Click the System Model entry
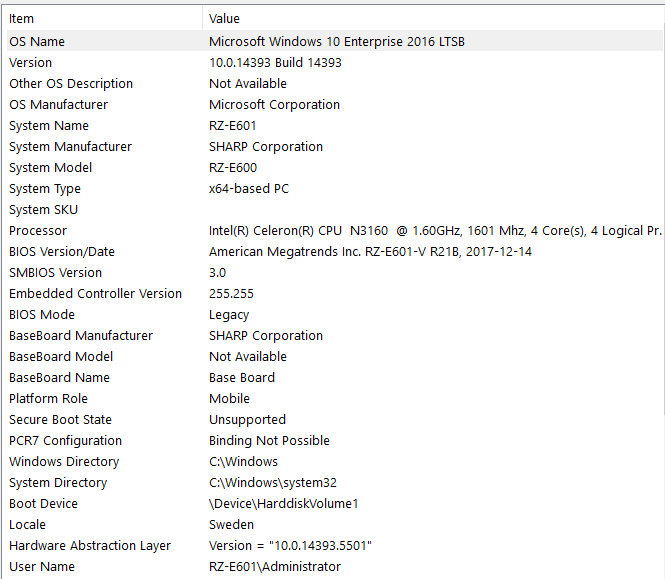Screen dimensions: 665x579 (50, 168)
